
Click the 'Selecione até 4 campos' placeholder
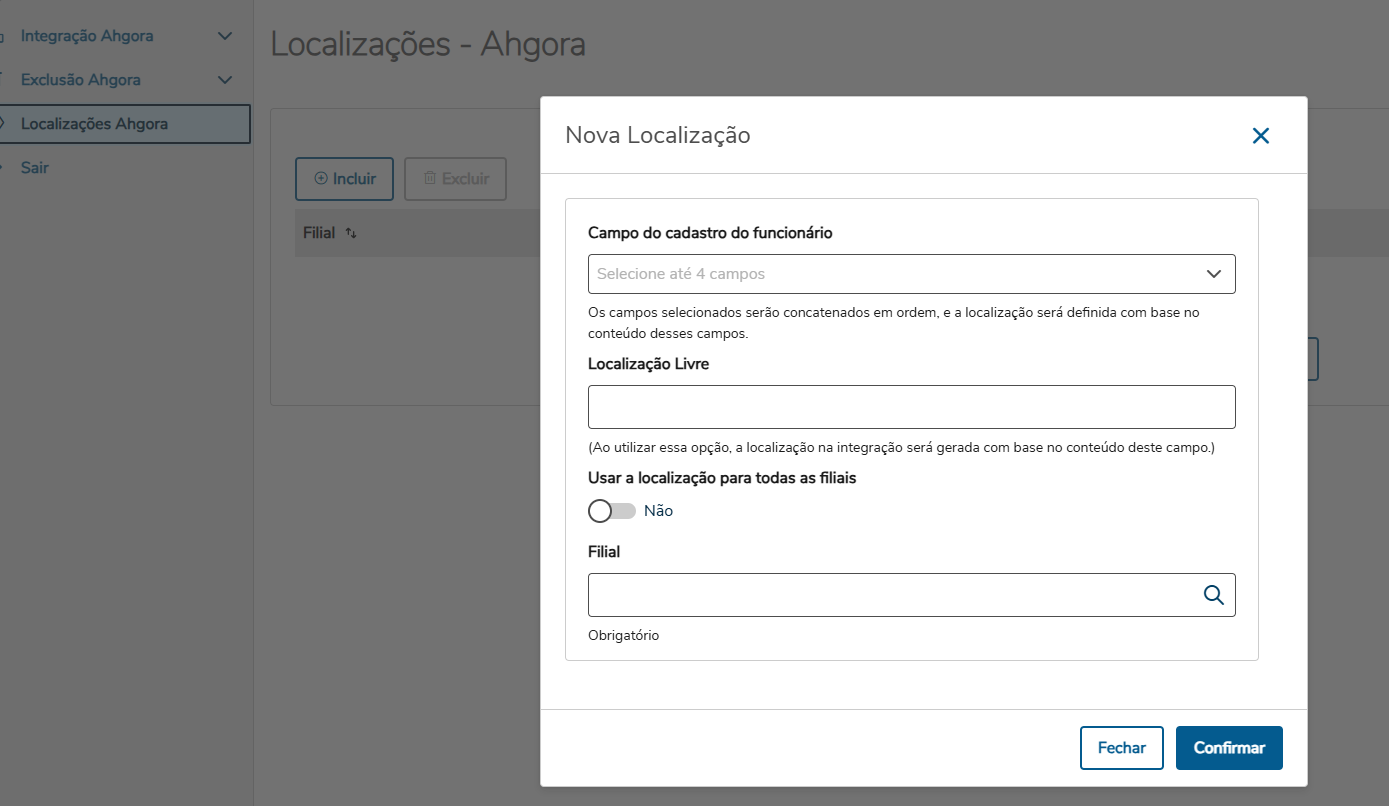tap(681, 274)
